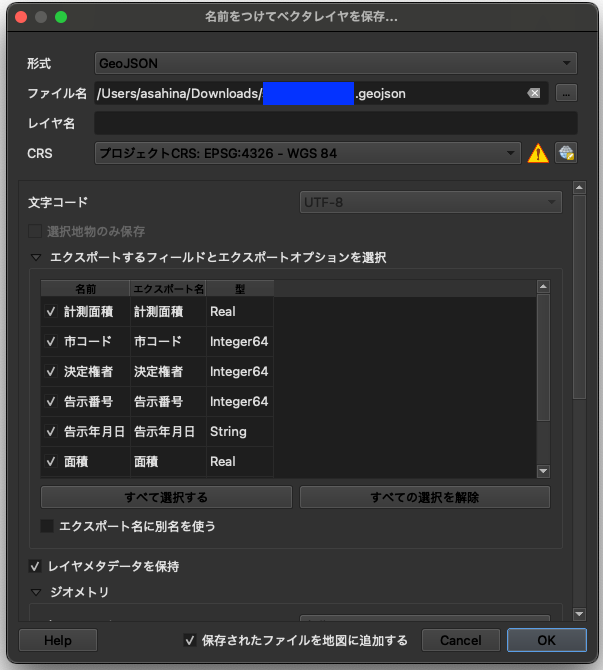Screen dimensions: 603x670
Task: Click the field table scroll-up arrow
Action: 543,286
